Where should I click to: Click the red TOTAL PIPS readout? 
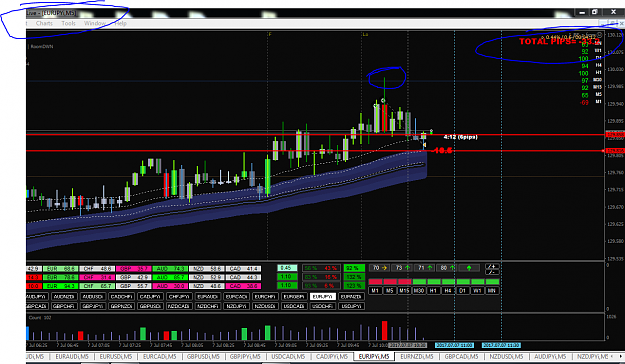point(560,41)
